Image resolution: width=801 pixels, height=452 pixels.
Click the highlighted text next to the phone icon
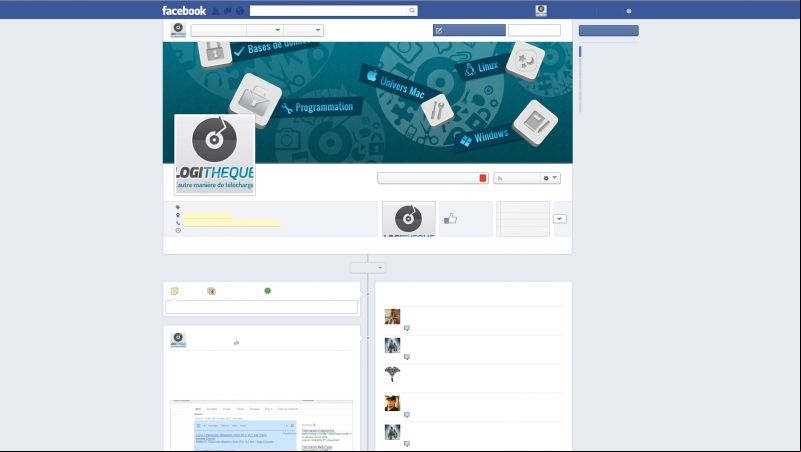click(x=231, y=223)
